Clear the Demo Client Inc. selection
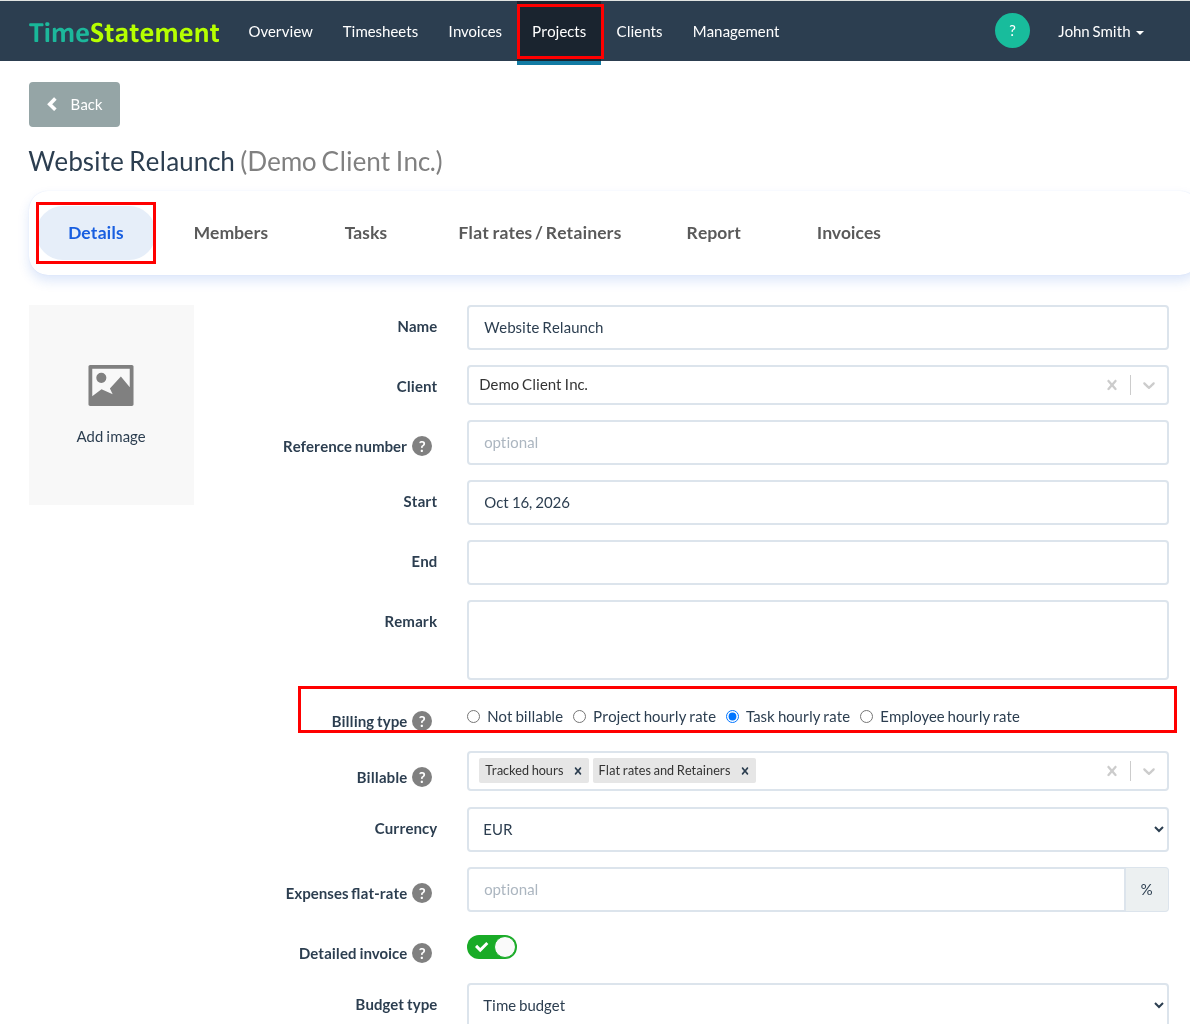Viewport: 1190px width, 1024px height. 1112,385
